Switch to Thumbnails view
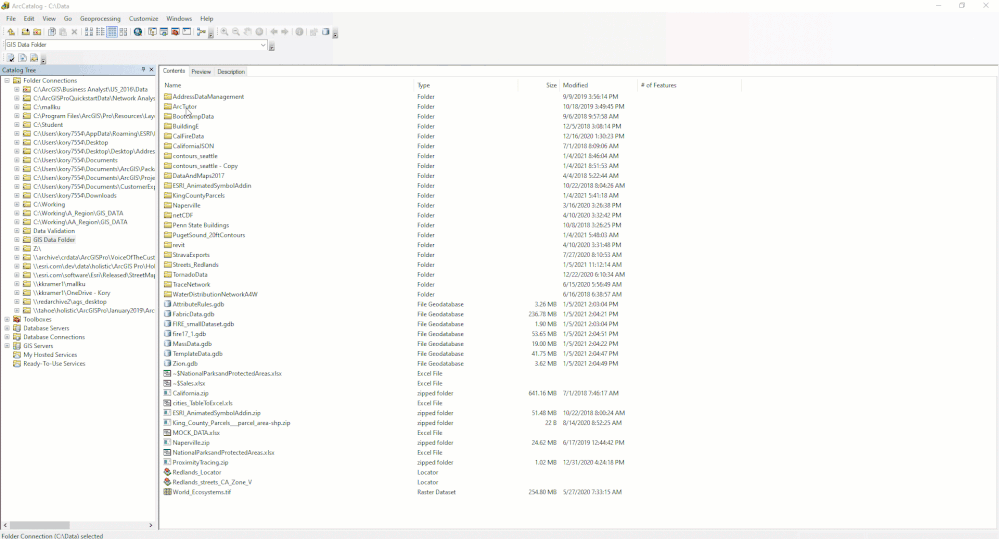Screen dimensions: 999x539 click(x=124, y=32)
